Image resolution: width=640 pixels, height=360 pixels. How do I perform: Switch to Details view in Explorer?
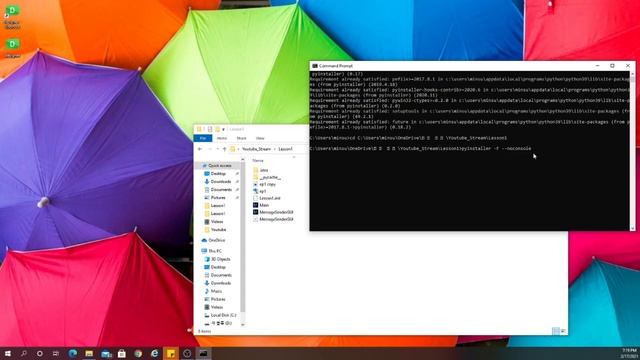click(x=556, y=331)
